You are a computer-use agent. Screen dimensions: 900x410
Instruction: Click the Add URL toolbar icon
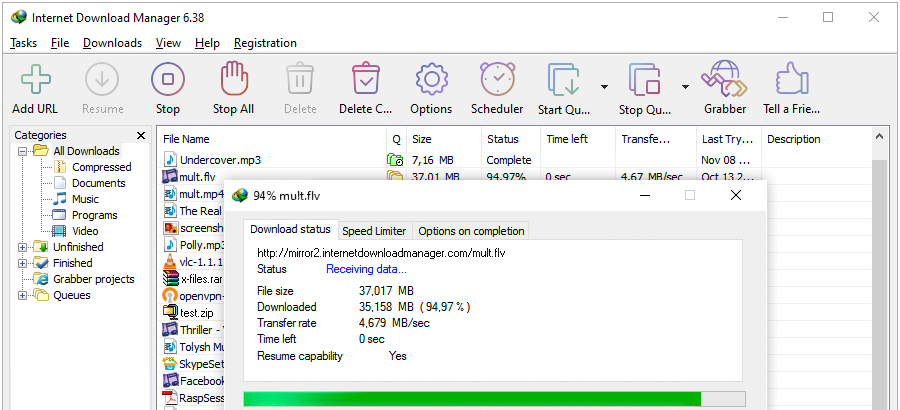click(35, 79)
